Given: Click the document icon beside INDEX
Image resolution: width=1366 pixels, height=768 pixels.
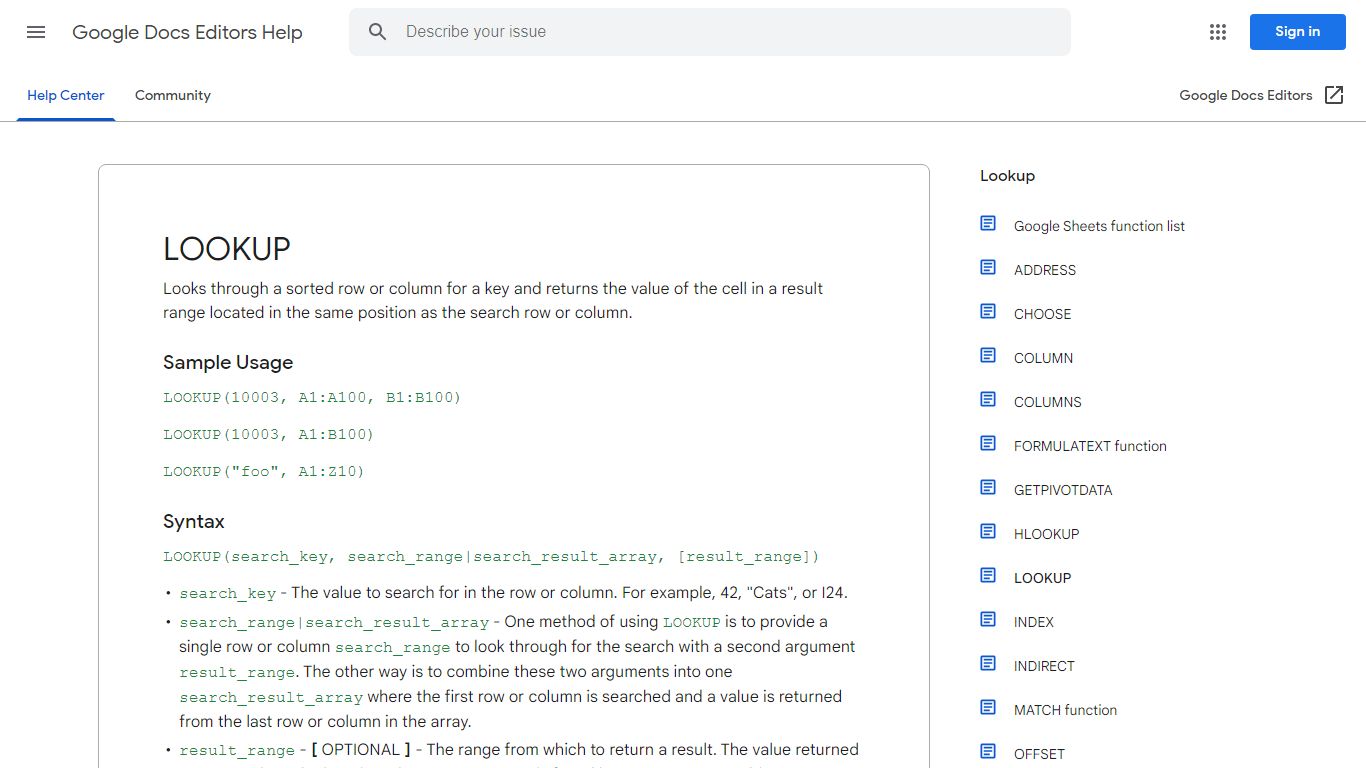Looking at the screenshot, I should coord(988,620).
